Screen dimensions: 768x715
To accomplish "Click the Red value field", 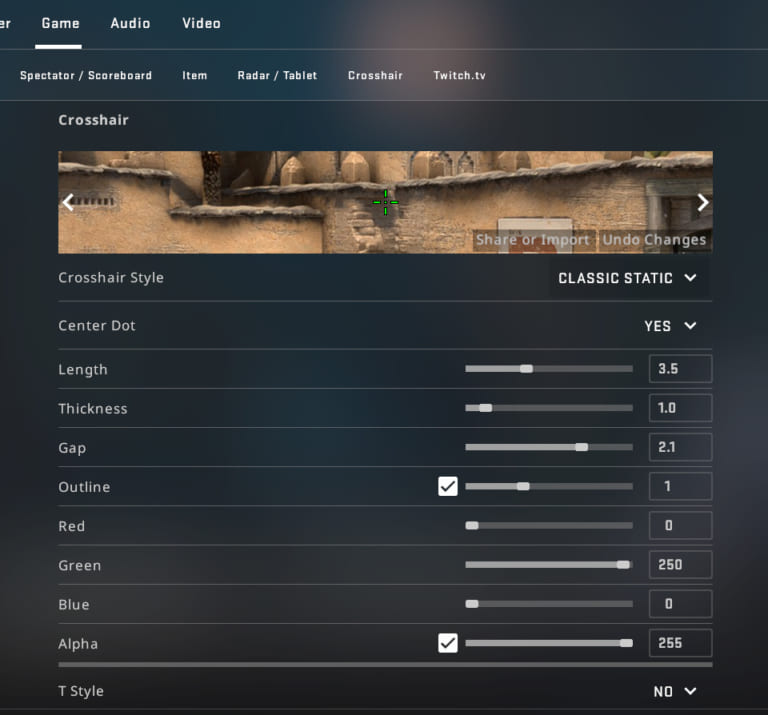I will point(680,525).
